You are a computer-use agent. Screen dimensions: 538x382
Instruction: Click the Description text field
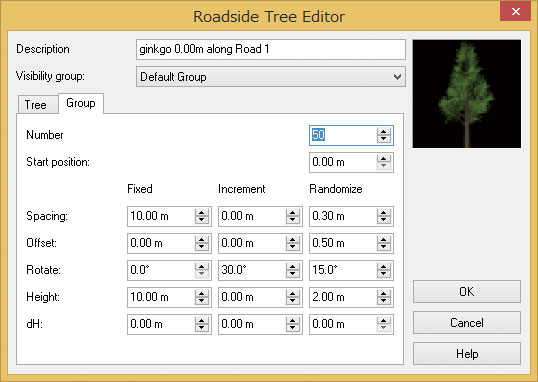(x=271, y=49)
